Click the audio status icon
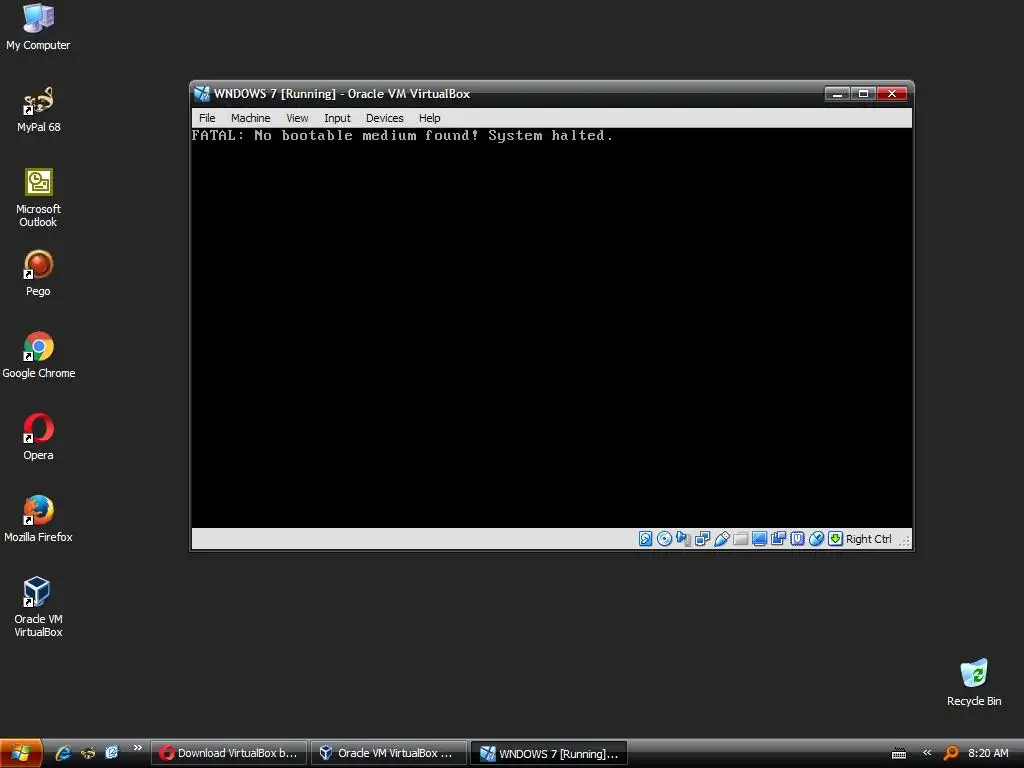The width and height of the screenshot is (1024, 768). [683, 539]
